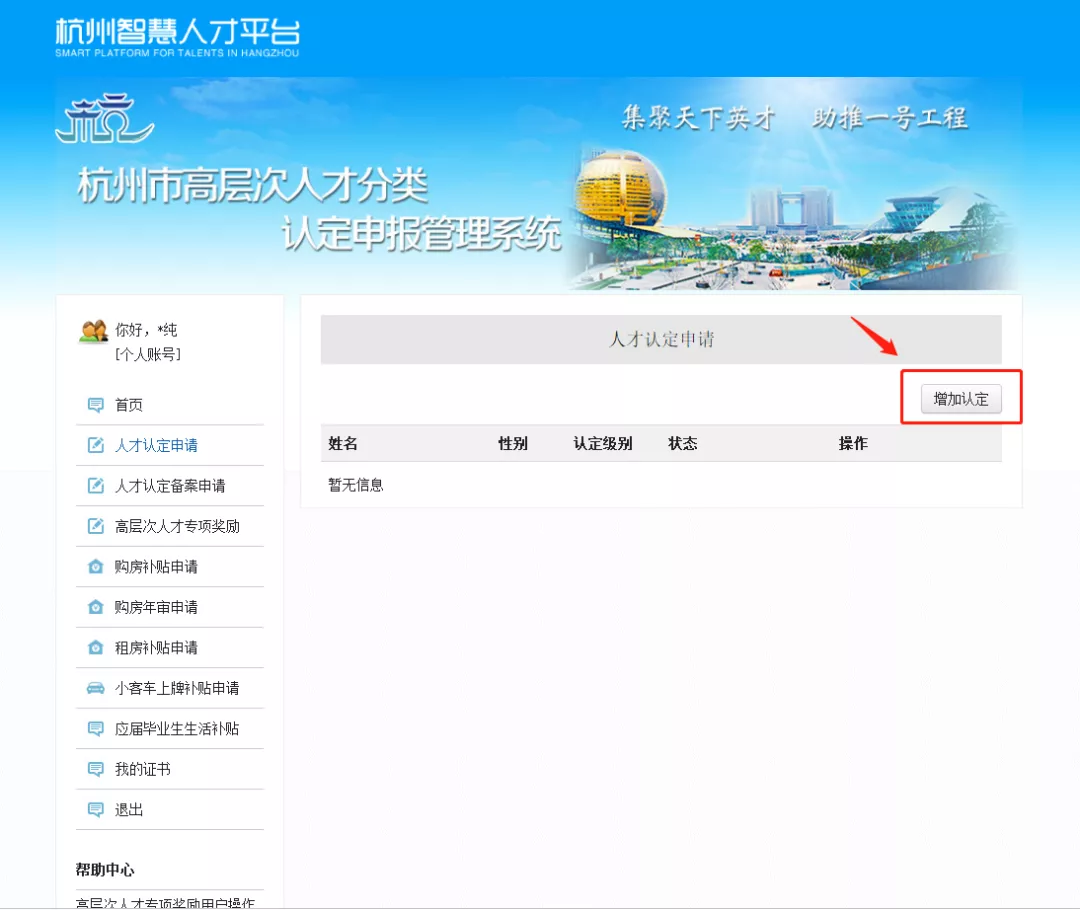Click the user avatar icon next to 你好
Viewport: 1080px width, 910px height.
94,331
